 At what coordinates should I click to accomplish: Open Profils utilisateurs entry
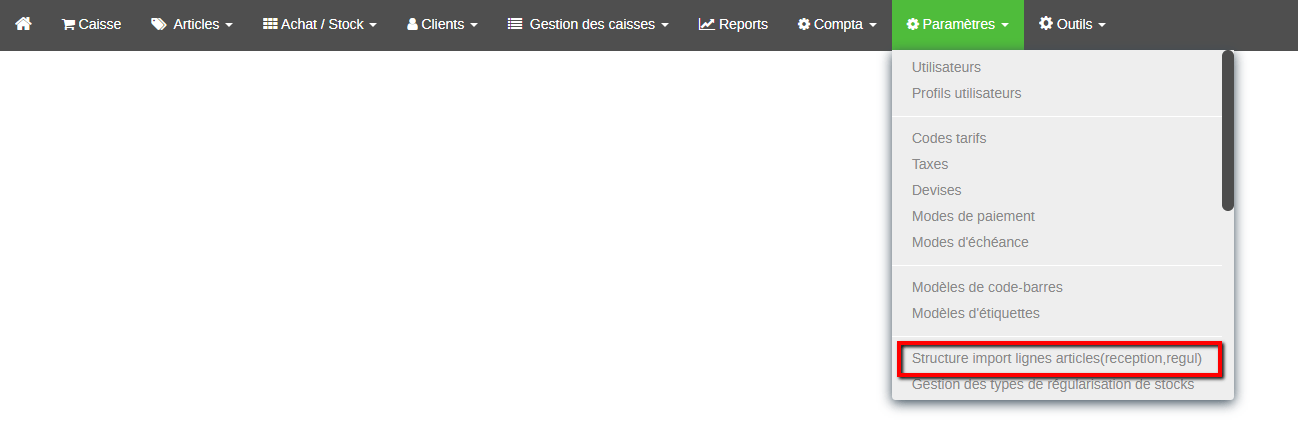point(967,93)
